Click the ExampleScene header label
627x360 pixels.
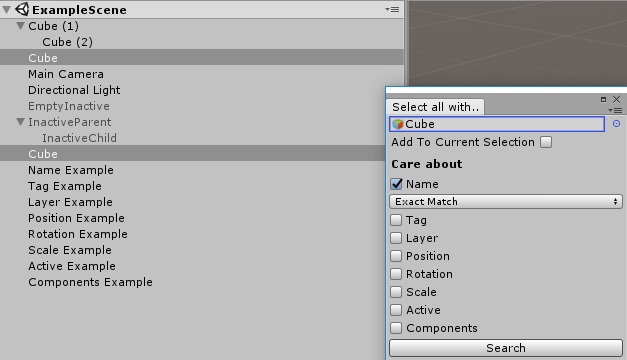[x=79, y=10]
